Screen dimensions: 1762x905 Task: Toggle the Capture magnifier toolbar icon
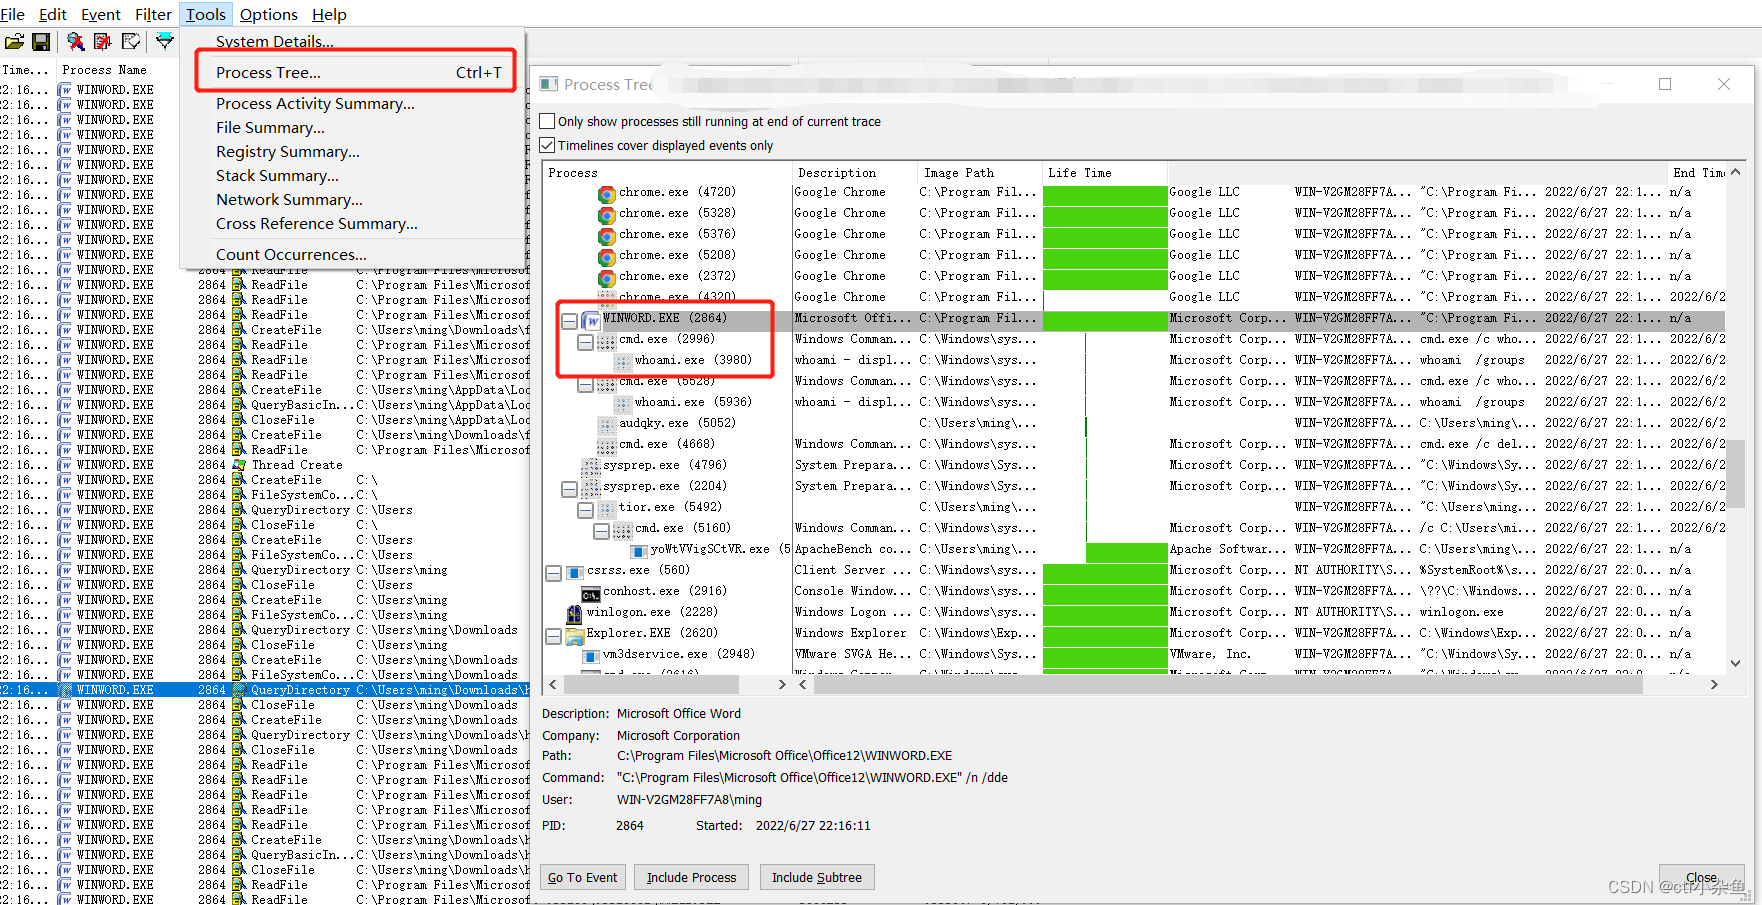pos(75,41)
